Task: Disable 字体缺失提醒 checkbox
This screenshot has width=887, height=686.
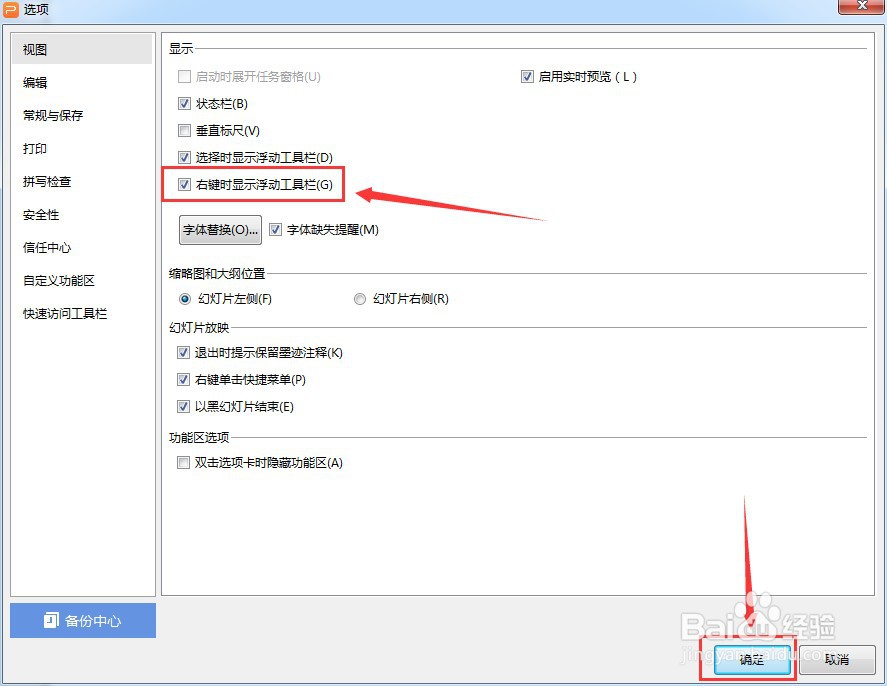Action: coord(275,229)
